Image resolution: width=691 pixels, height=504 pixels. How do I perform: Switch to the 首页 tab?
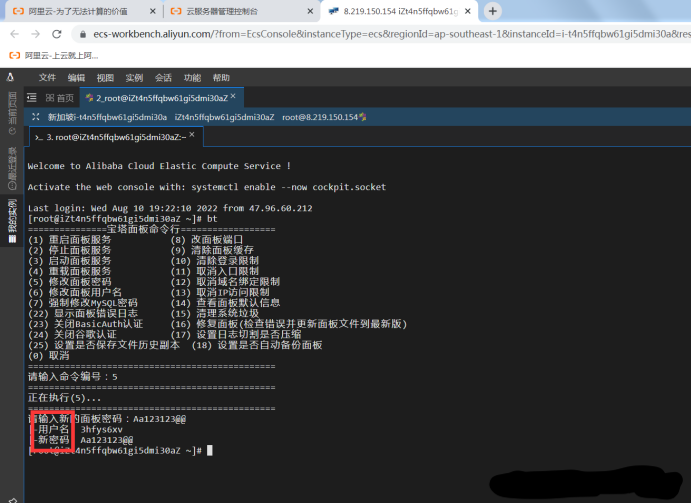tap(59, 98)
